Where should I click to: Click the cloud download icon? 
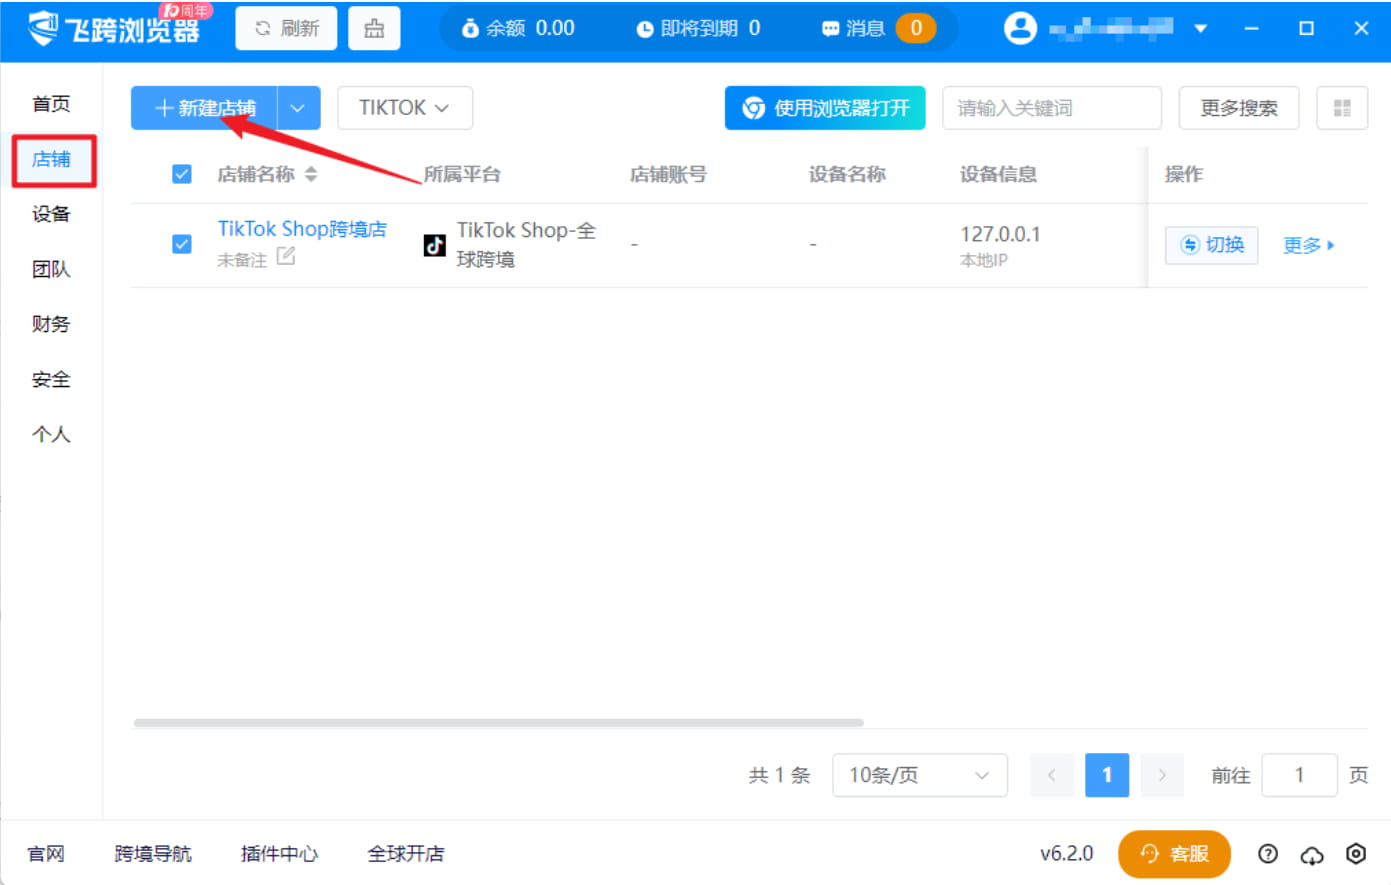pyautogui.click(x=1311, y=854)
